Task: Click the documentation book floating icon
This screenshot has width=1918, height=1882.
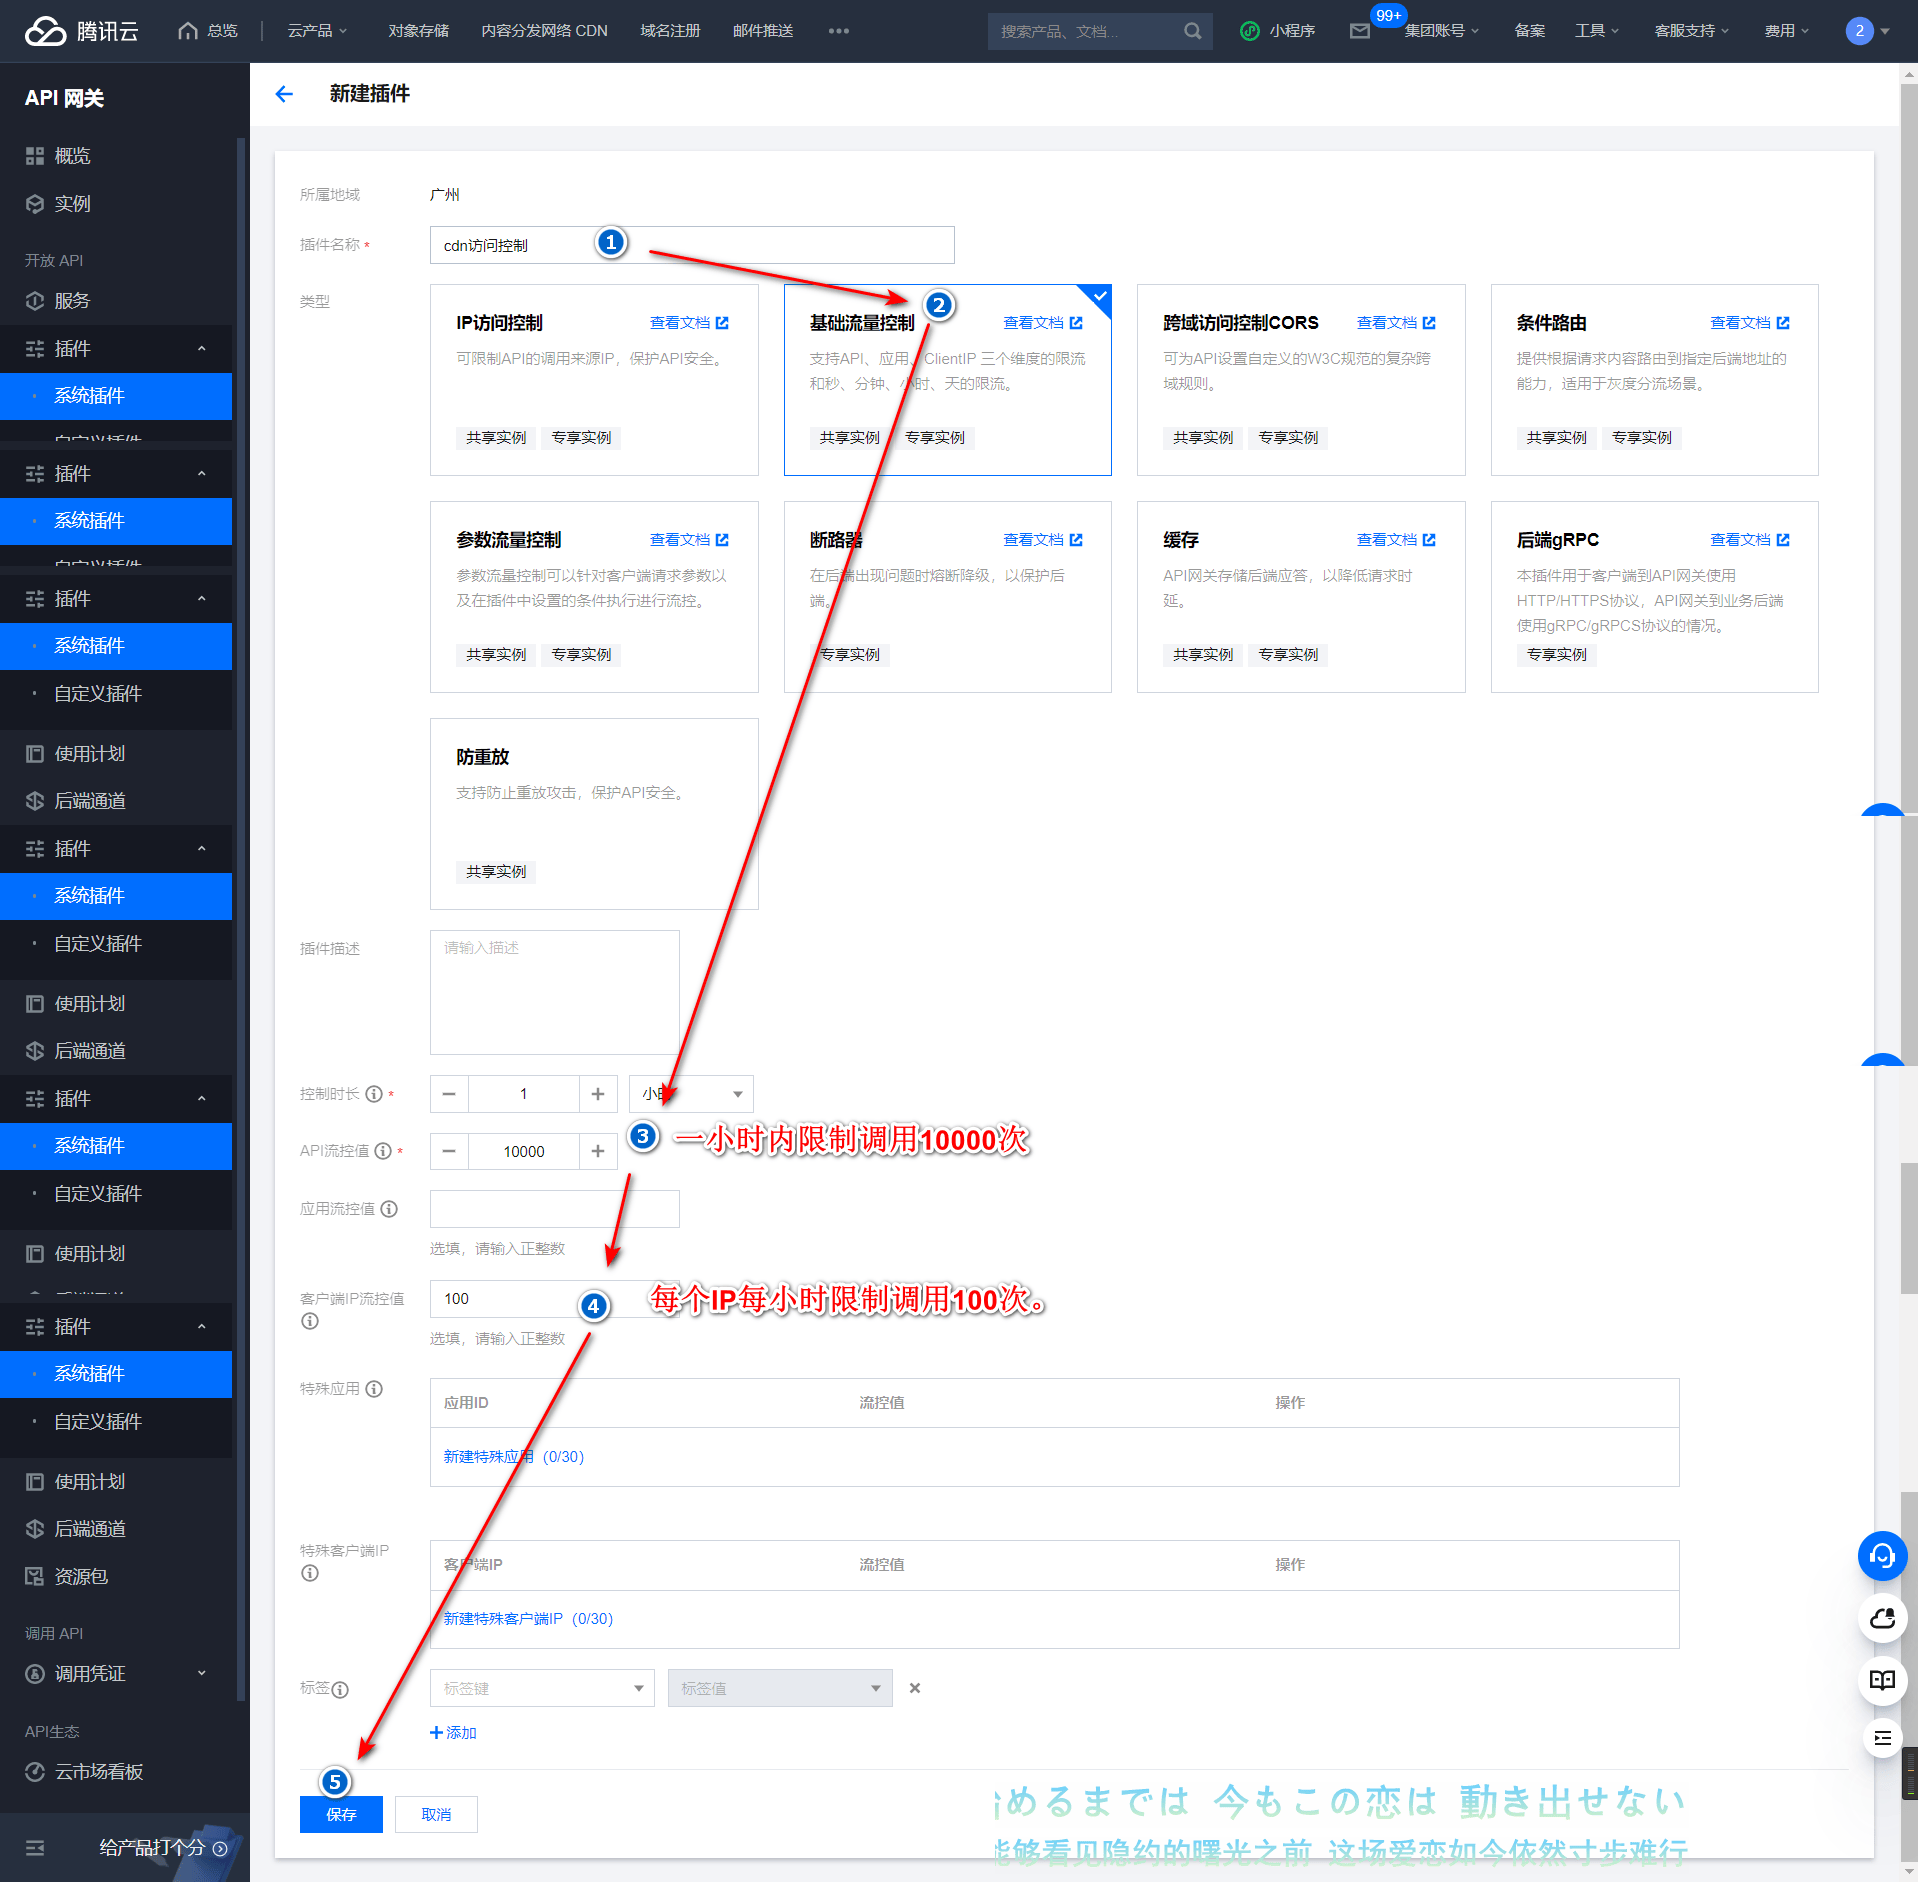Action: click(1881, 1680)
